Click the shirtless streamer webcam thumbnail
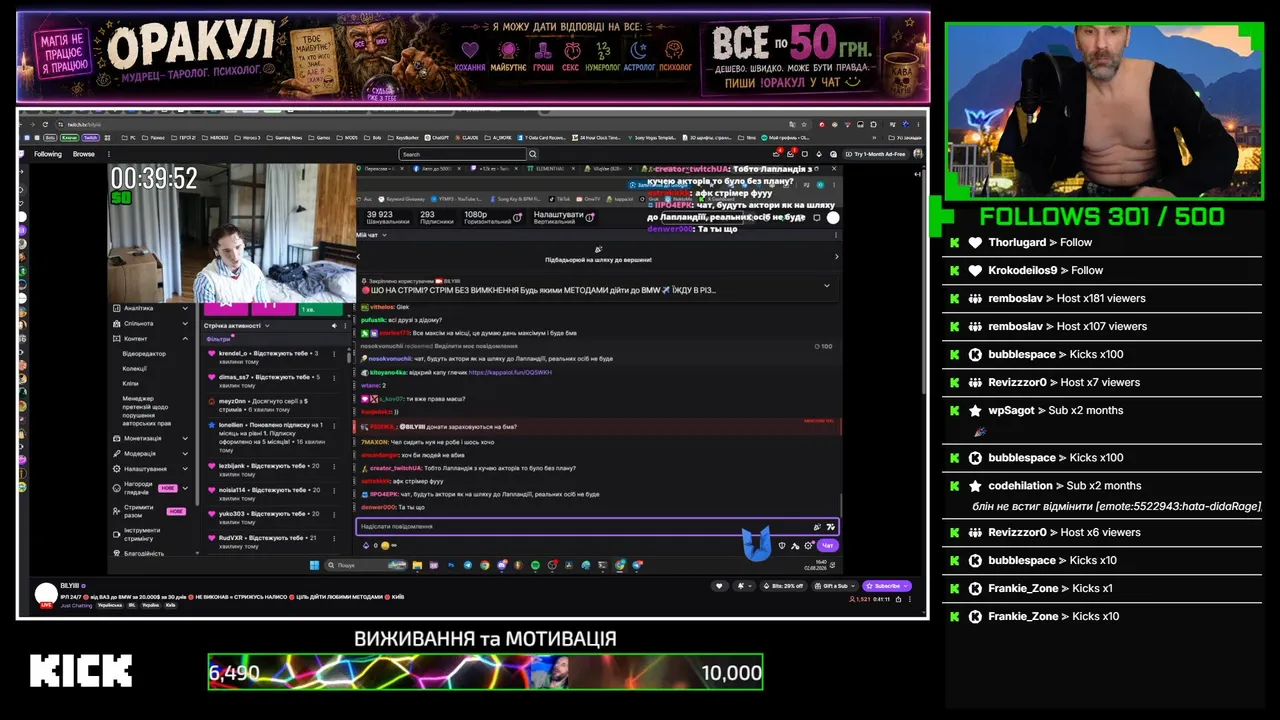Image resolution: width=1280 pixels, height=720 pixels. point(1104,110)
